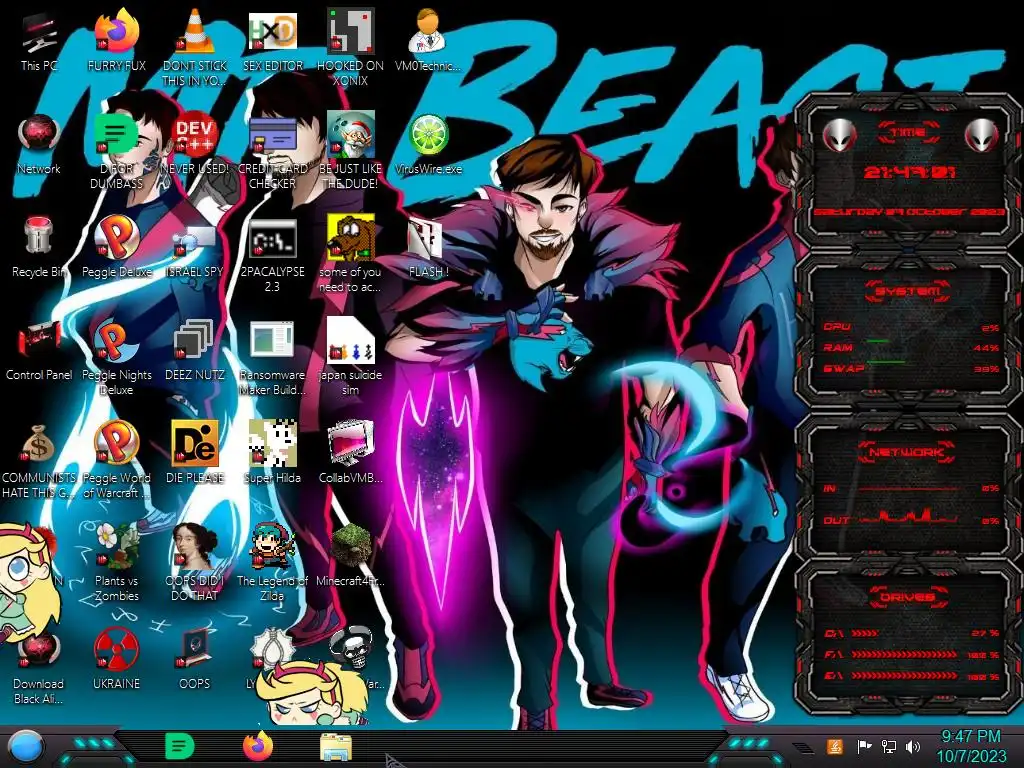Viewport: 1024px width, 768px height.
Task: Open the 2PACALYPSE 2.3 console shortcut
Action: [273, 255]
